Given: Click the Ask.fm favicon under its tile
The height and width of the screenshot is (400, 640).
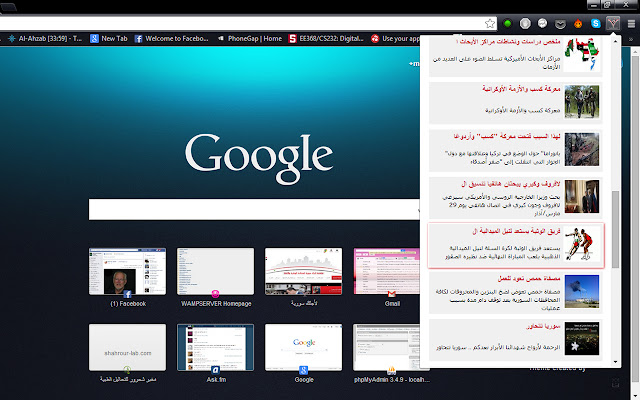Looking at the screenshot, I should coord(216,370).
